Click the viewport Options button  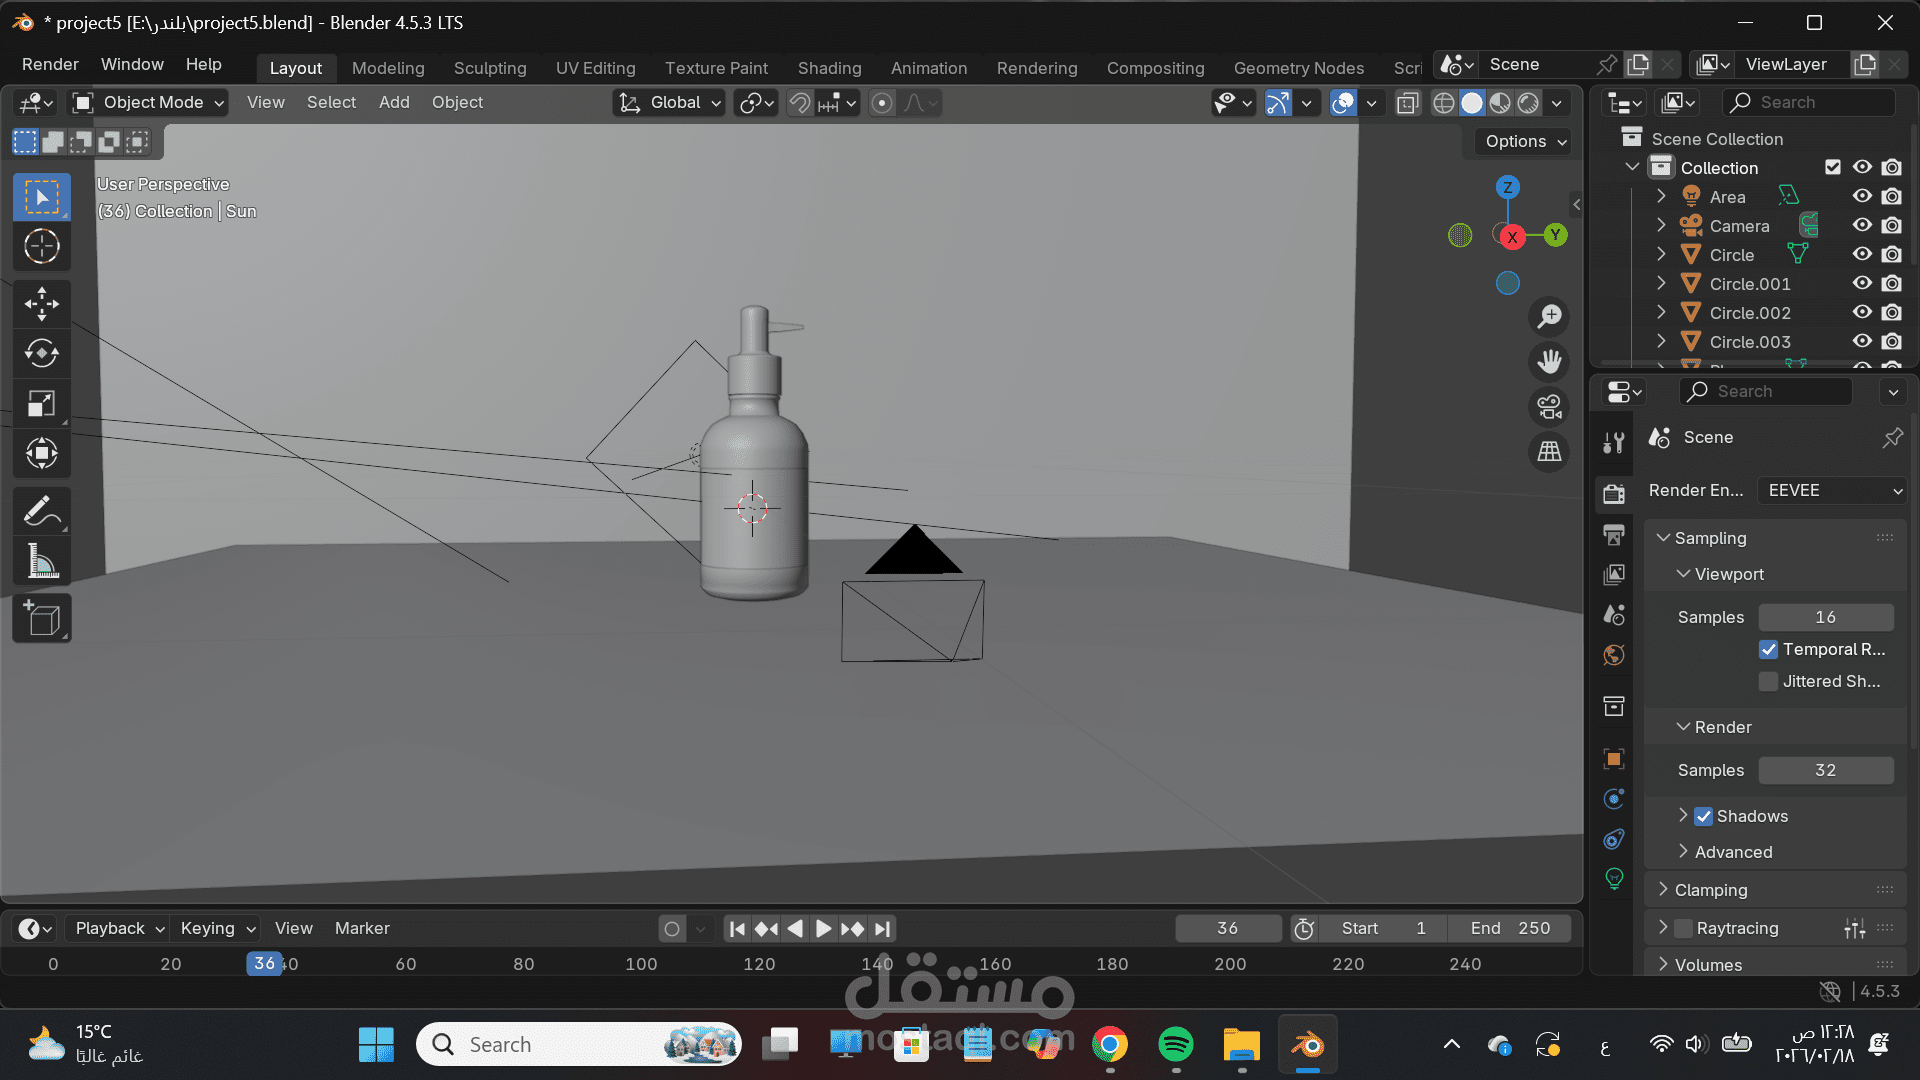[x=1524, y=141]
